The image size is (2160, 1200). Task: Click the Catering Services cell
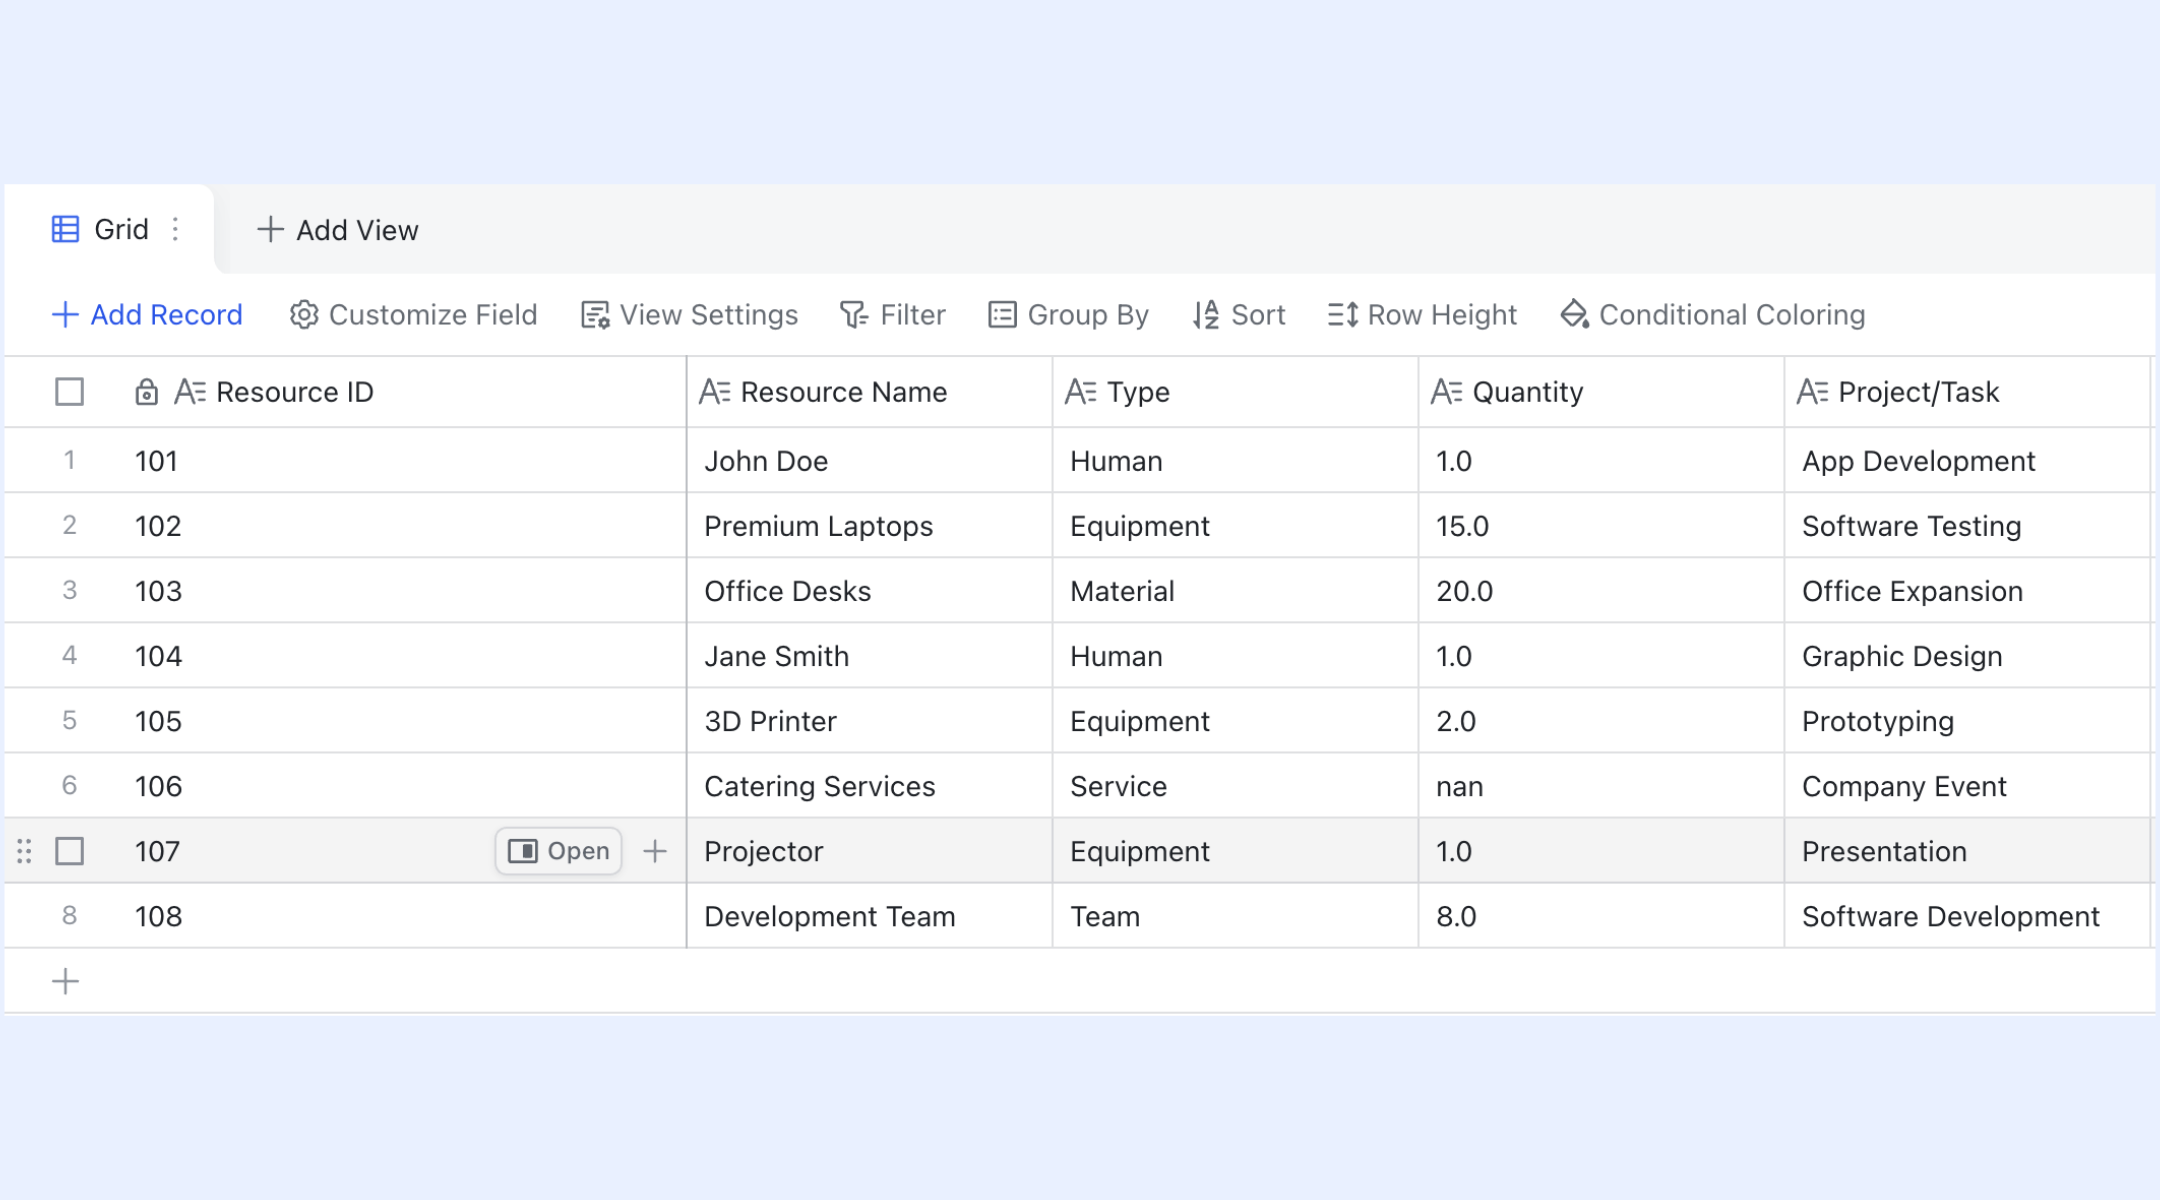(x=870, y=786)
